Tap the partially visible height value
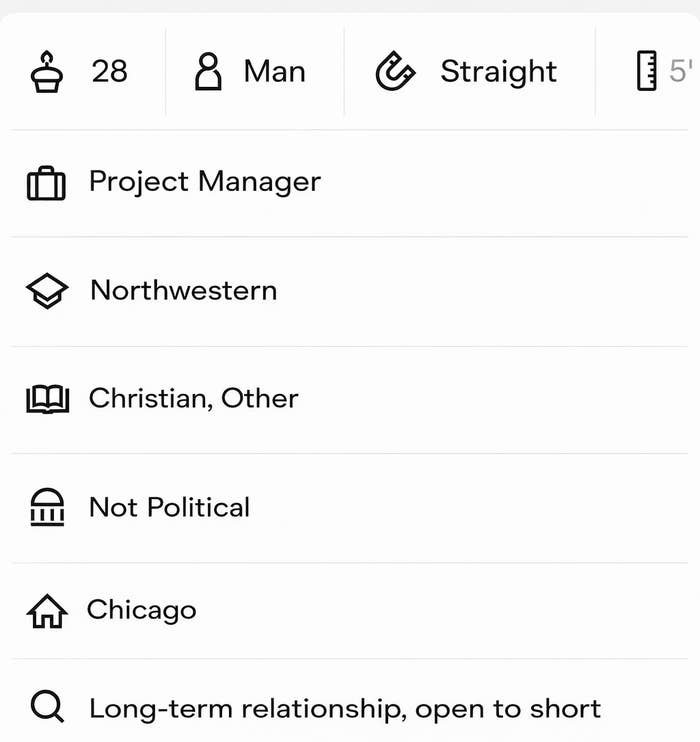 (x=681, y=72)
